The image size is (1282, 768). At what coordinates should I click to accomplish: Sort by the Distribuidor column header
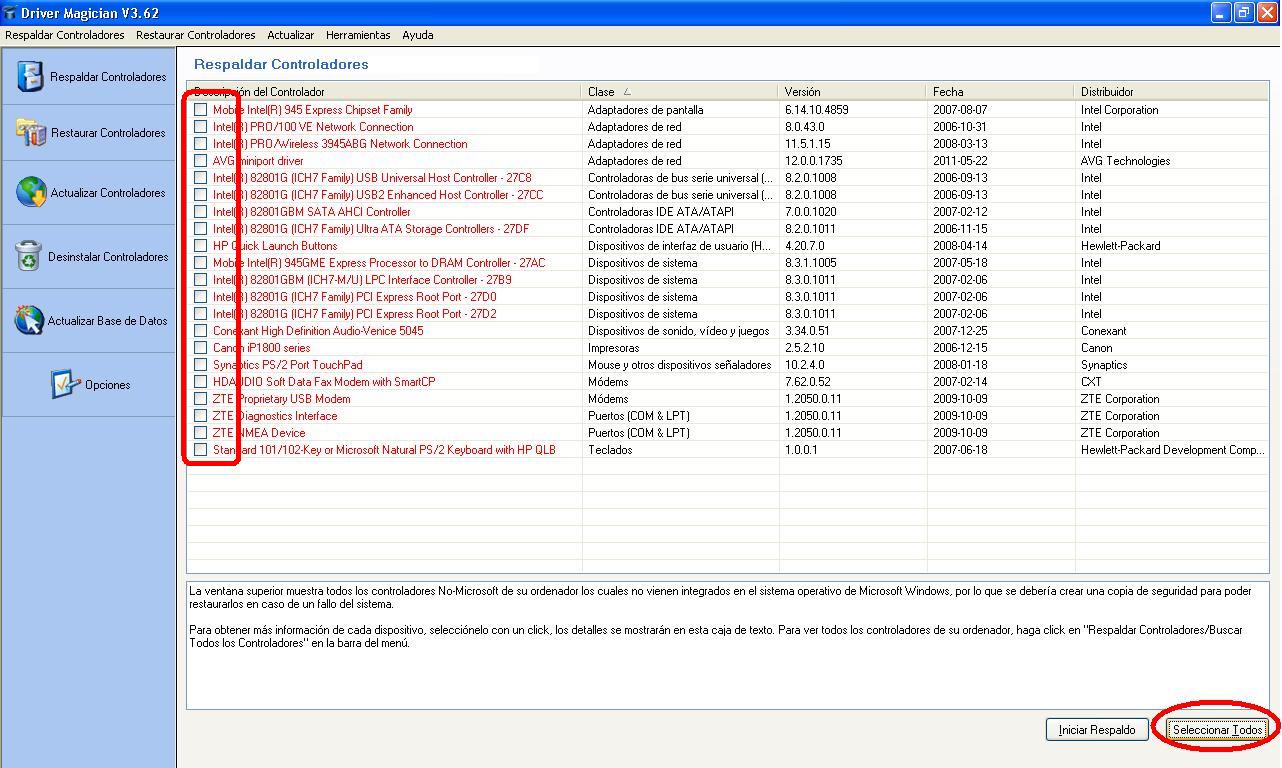pos(1172,91)
